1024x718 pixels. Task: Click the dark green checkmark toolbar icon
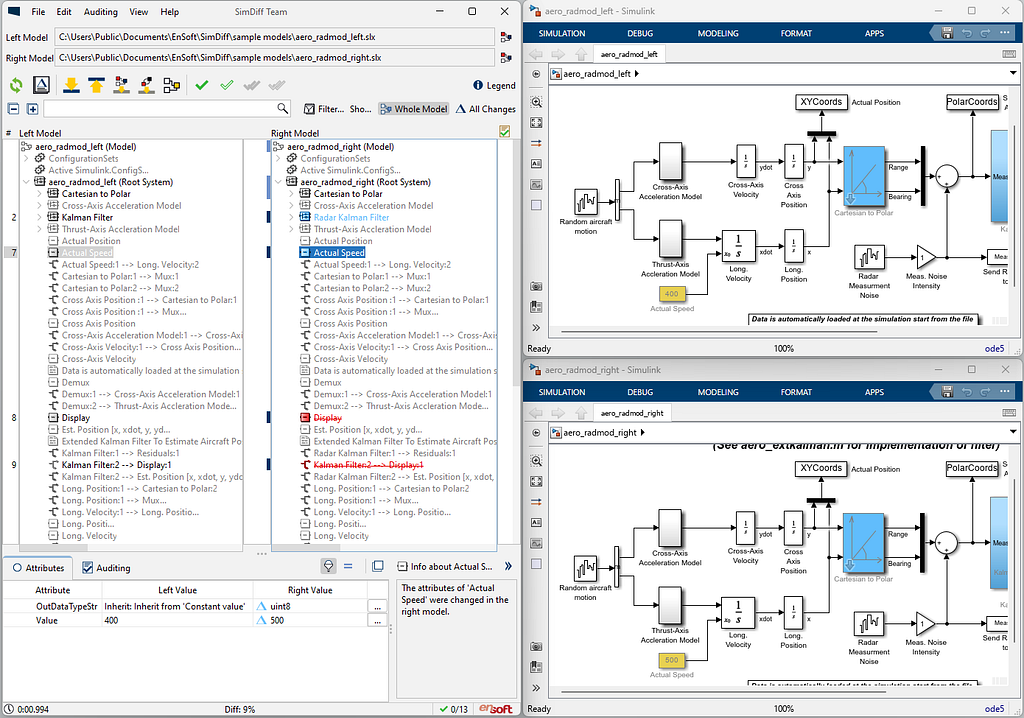pos(202,85)
